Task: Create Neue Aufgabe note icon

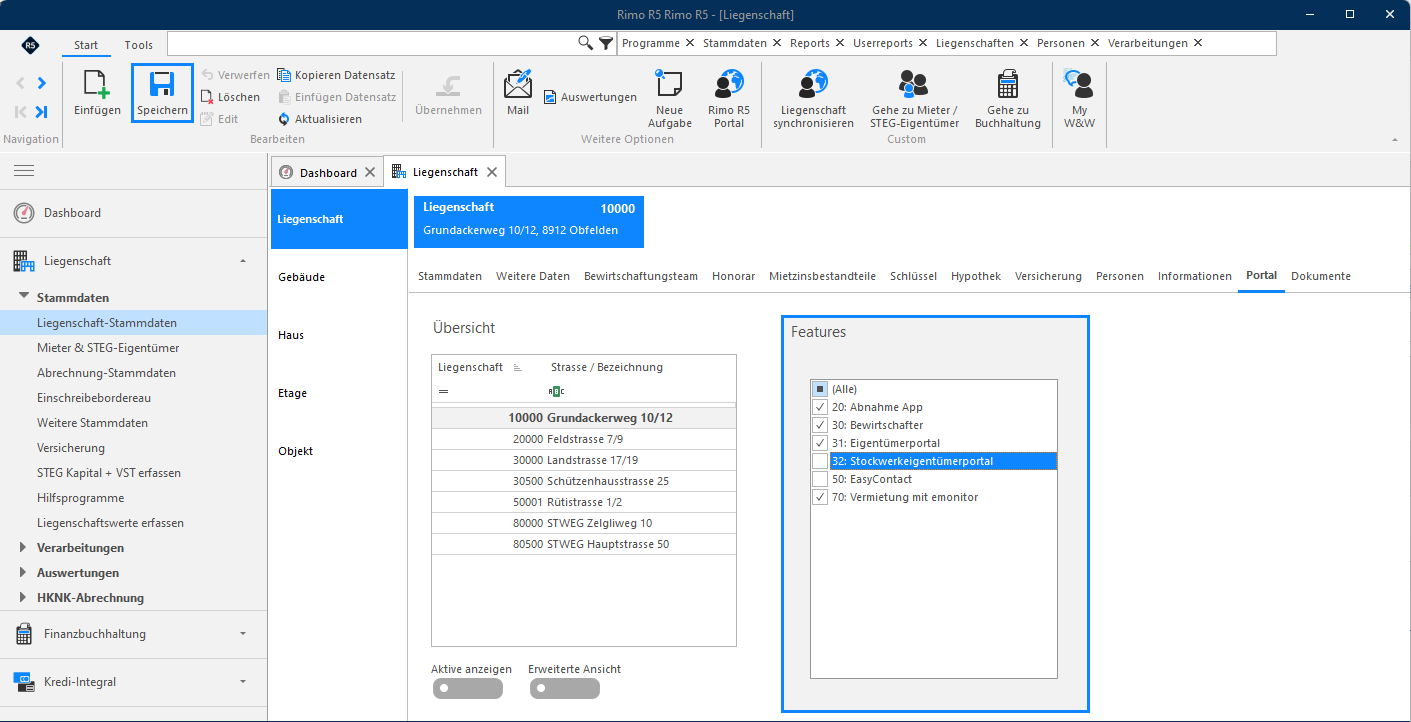Action: click(x=669, y=84)
